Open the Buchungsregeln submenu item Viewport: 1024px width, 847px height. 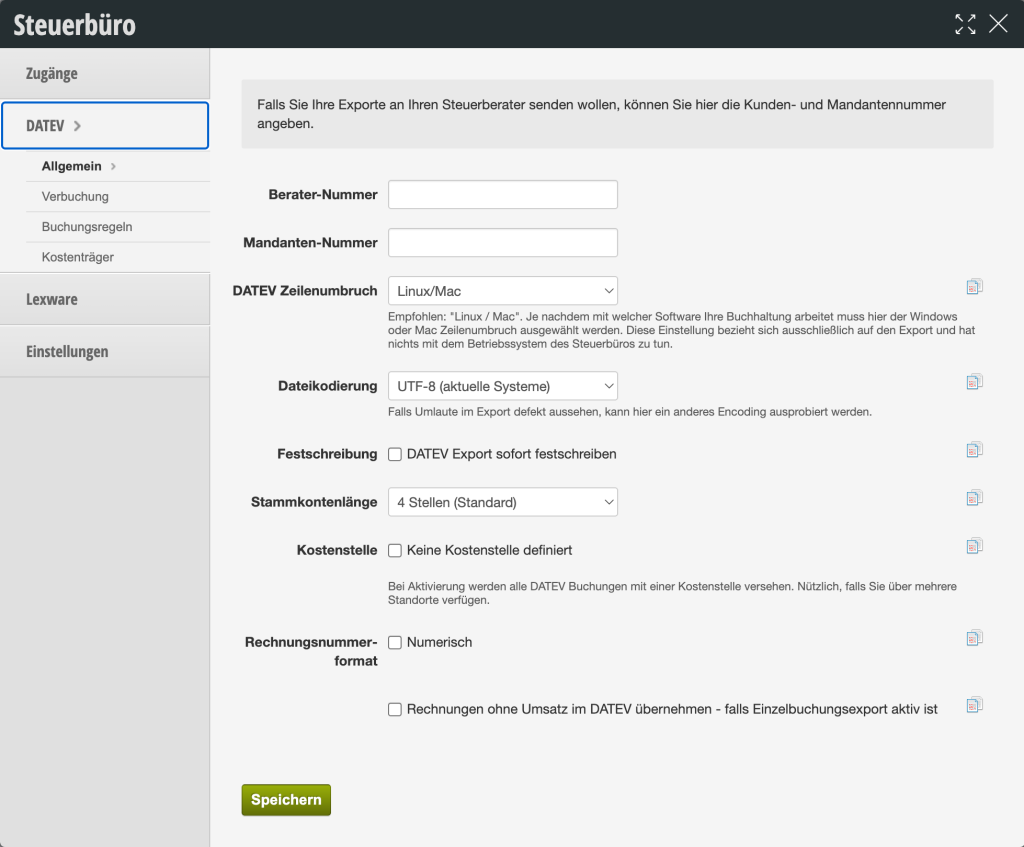[x=118, y=227]
